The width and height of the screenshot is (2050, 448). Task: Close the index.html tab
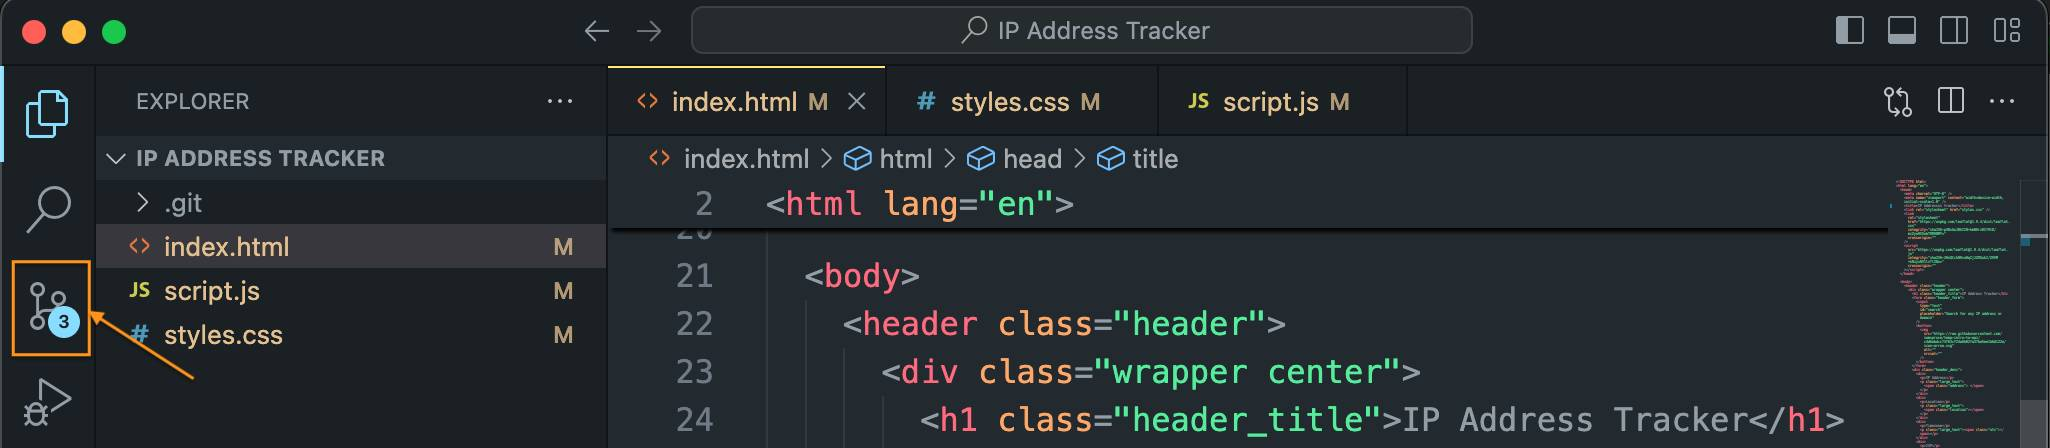point(857,101)
